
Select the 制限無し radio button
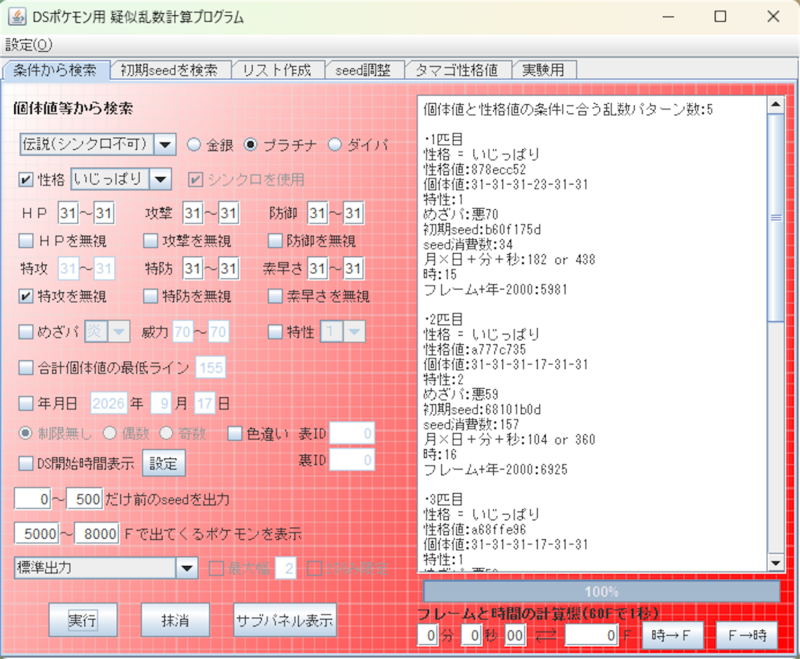(26, 434)
